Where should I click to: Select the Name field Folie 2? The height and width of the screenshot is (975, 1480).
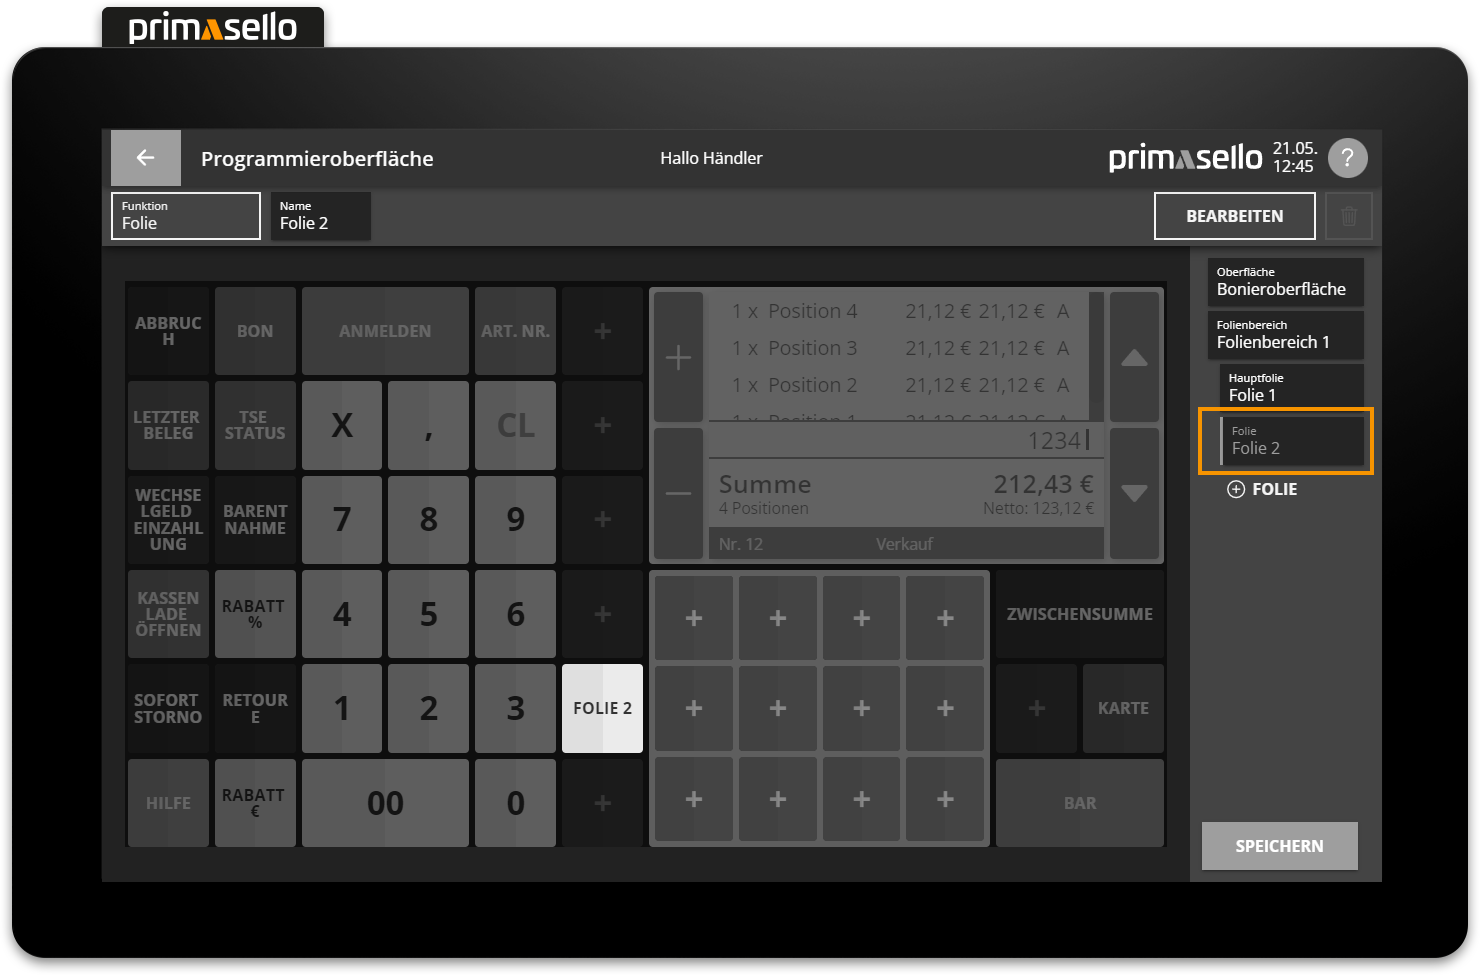pos(320,216)
